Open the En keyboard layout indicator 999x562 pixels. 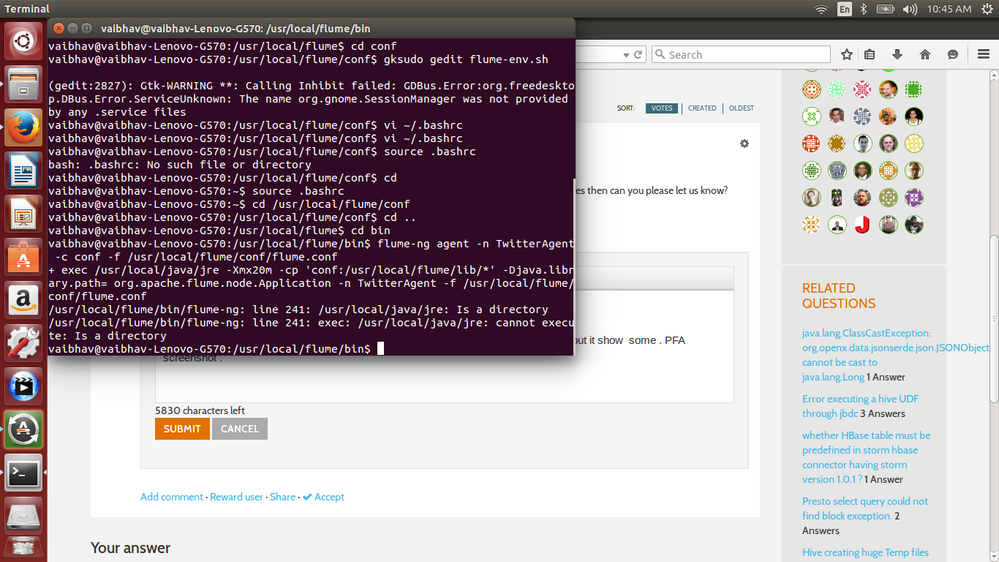[844, 9]
